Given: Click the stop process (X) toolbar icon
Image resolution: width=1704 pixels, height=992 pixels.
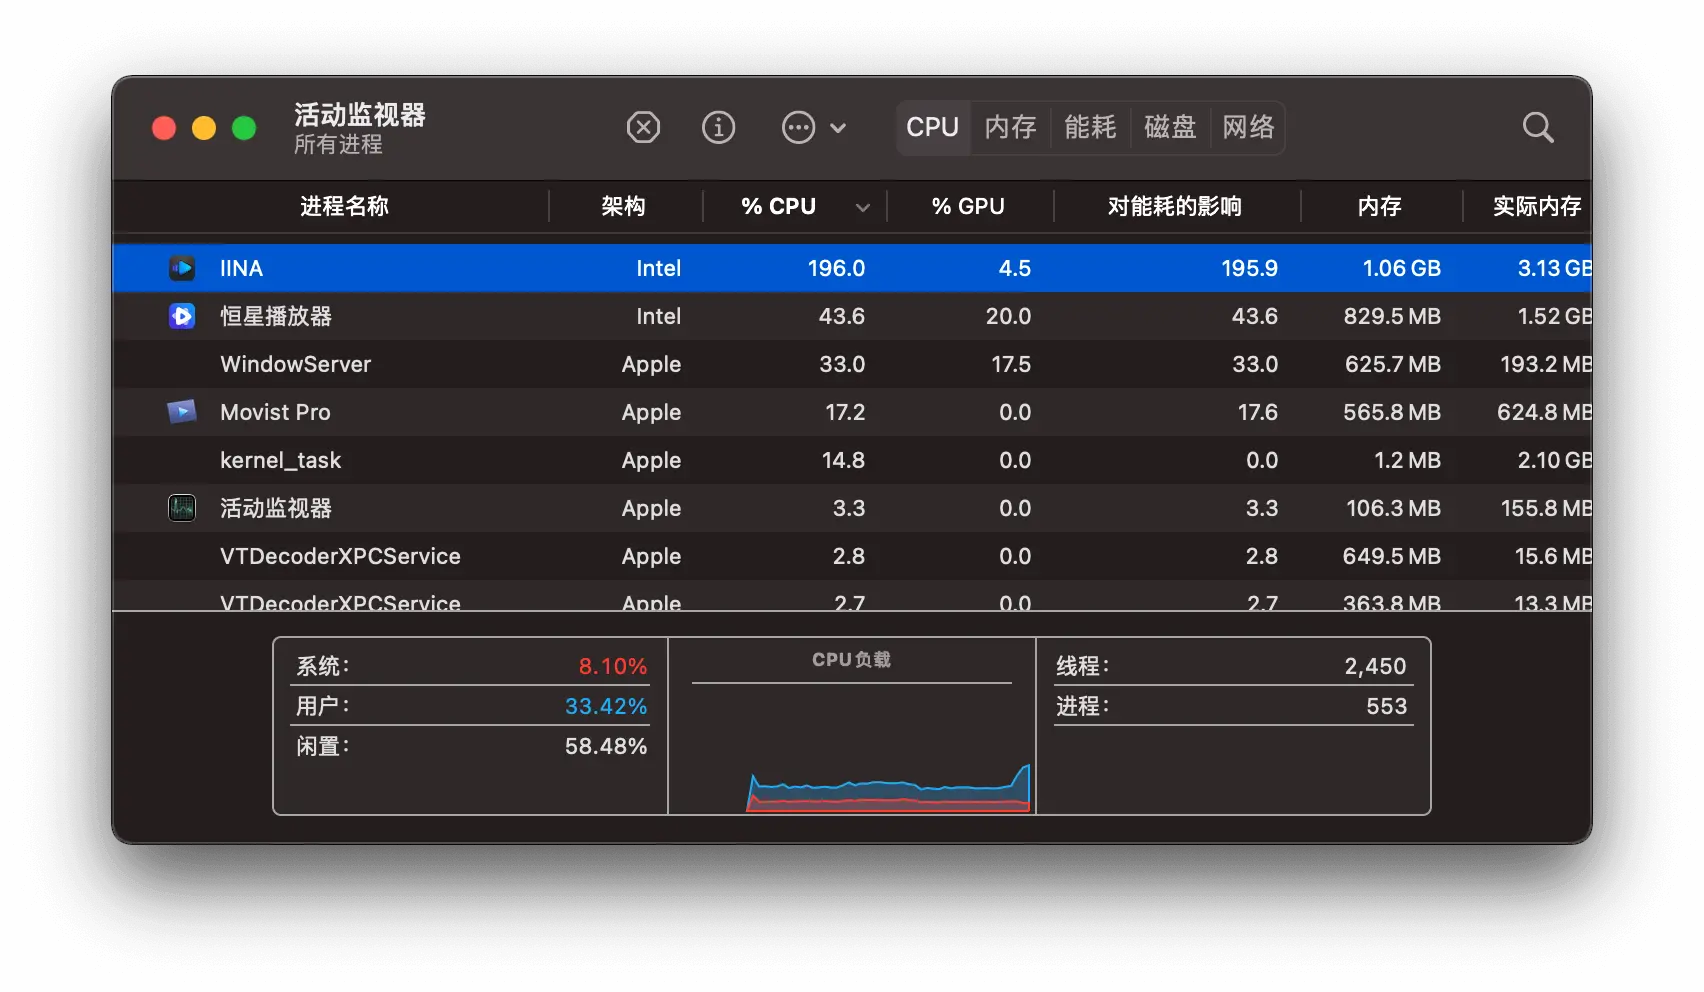Looking at the screenshot, I should (x=643, y=128).
